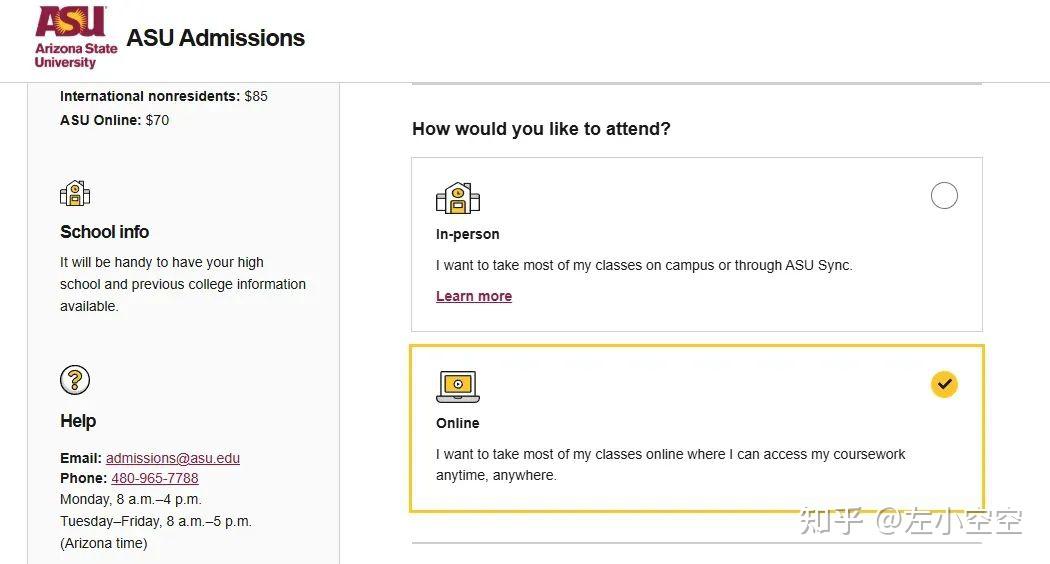
Task: Click the ASU Online $70 fee line
Action: tap(114, 120)
